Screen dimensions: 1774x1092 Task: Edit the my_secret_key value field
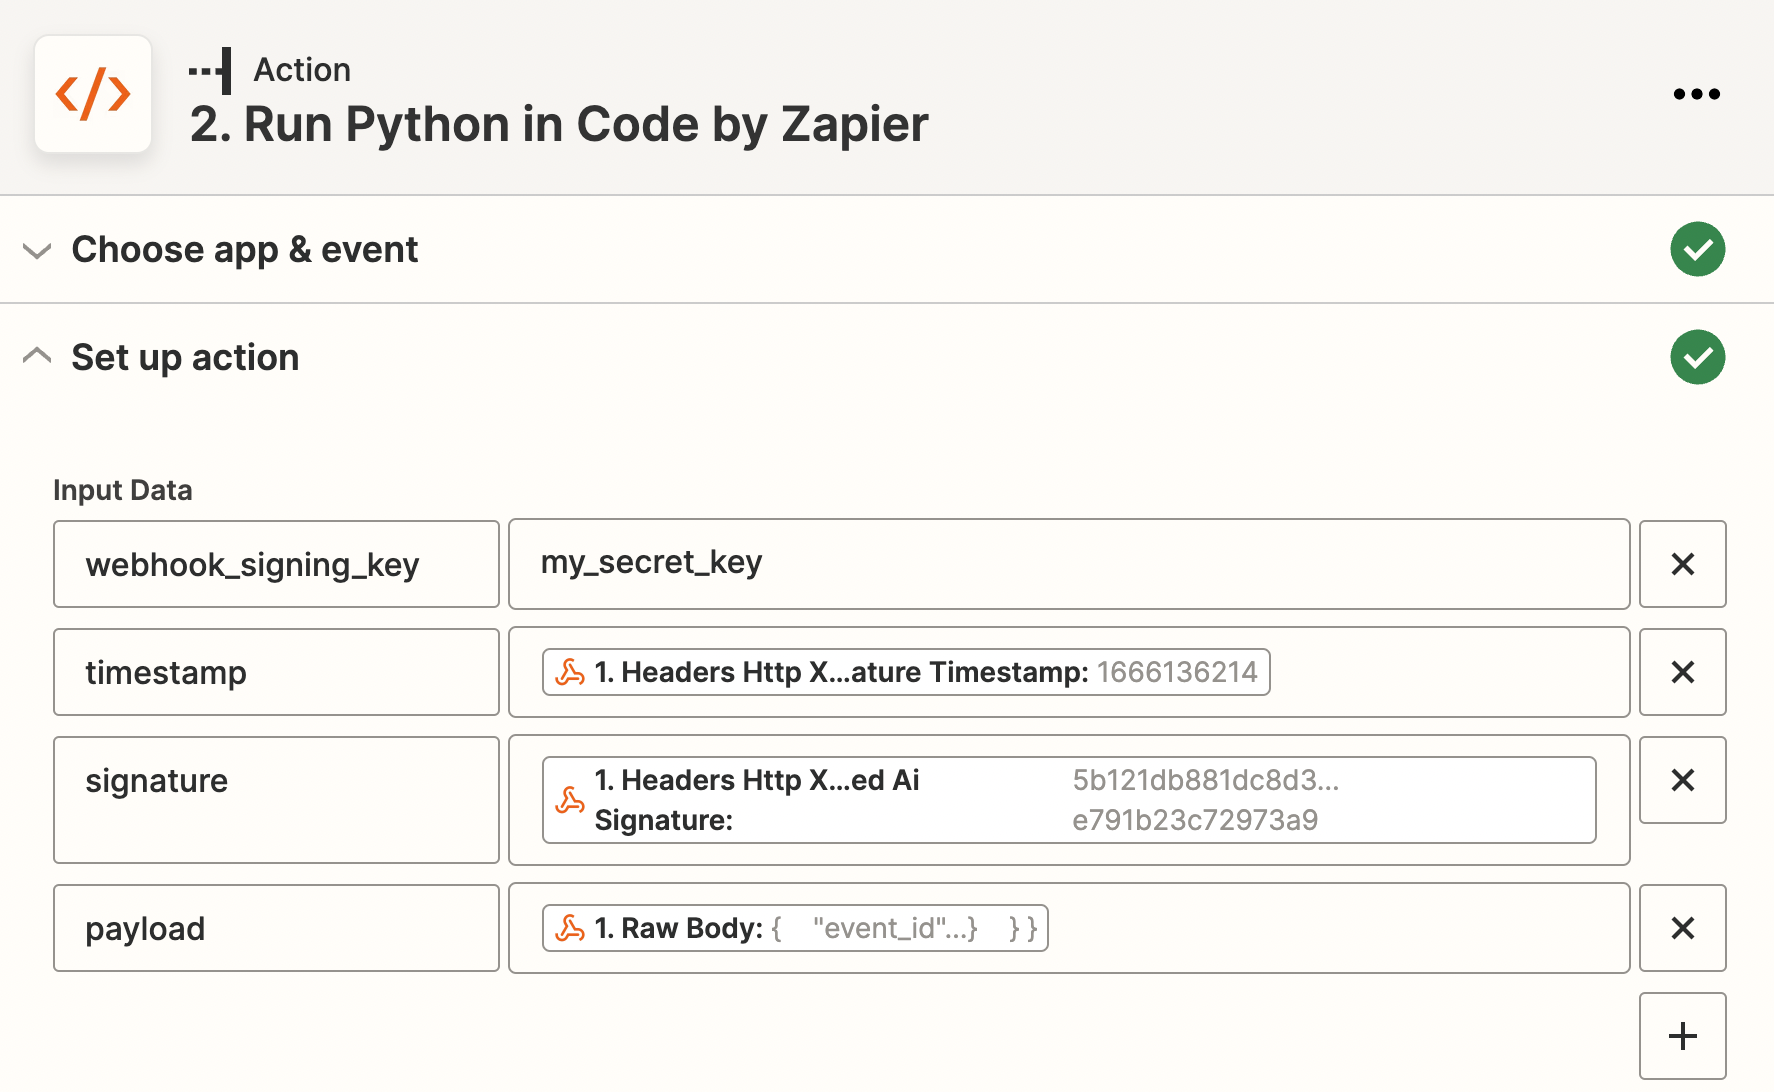click(x=1069, y=564)
